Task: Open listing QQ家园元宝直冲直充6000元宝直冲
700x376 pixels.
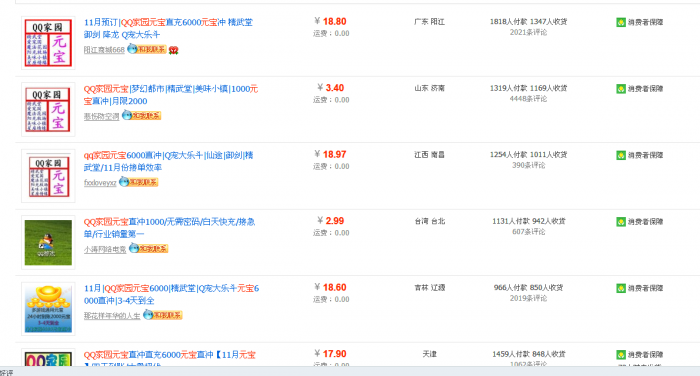Action: tap(170, 359)
